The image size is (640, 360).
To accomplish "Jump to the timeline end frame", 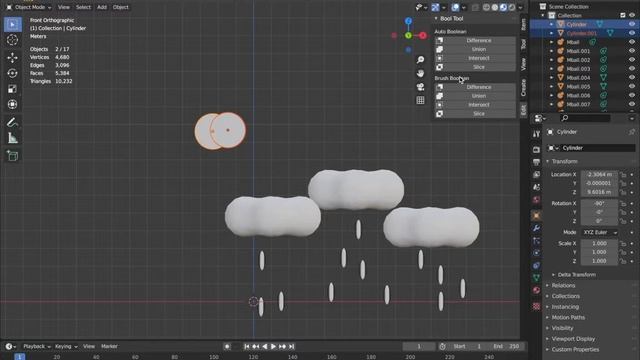I will [x=291, y=347].
